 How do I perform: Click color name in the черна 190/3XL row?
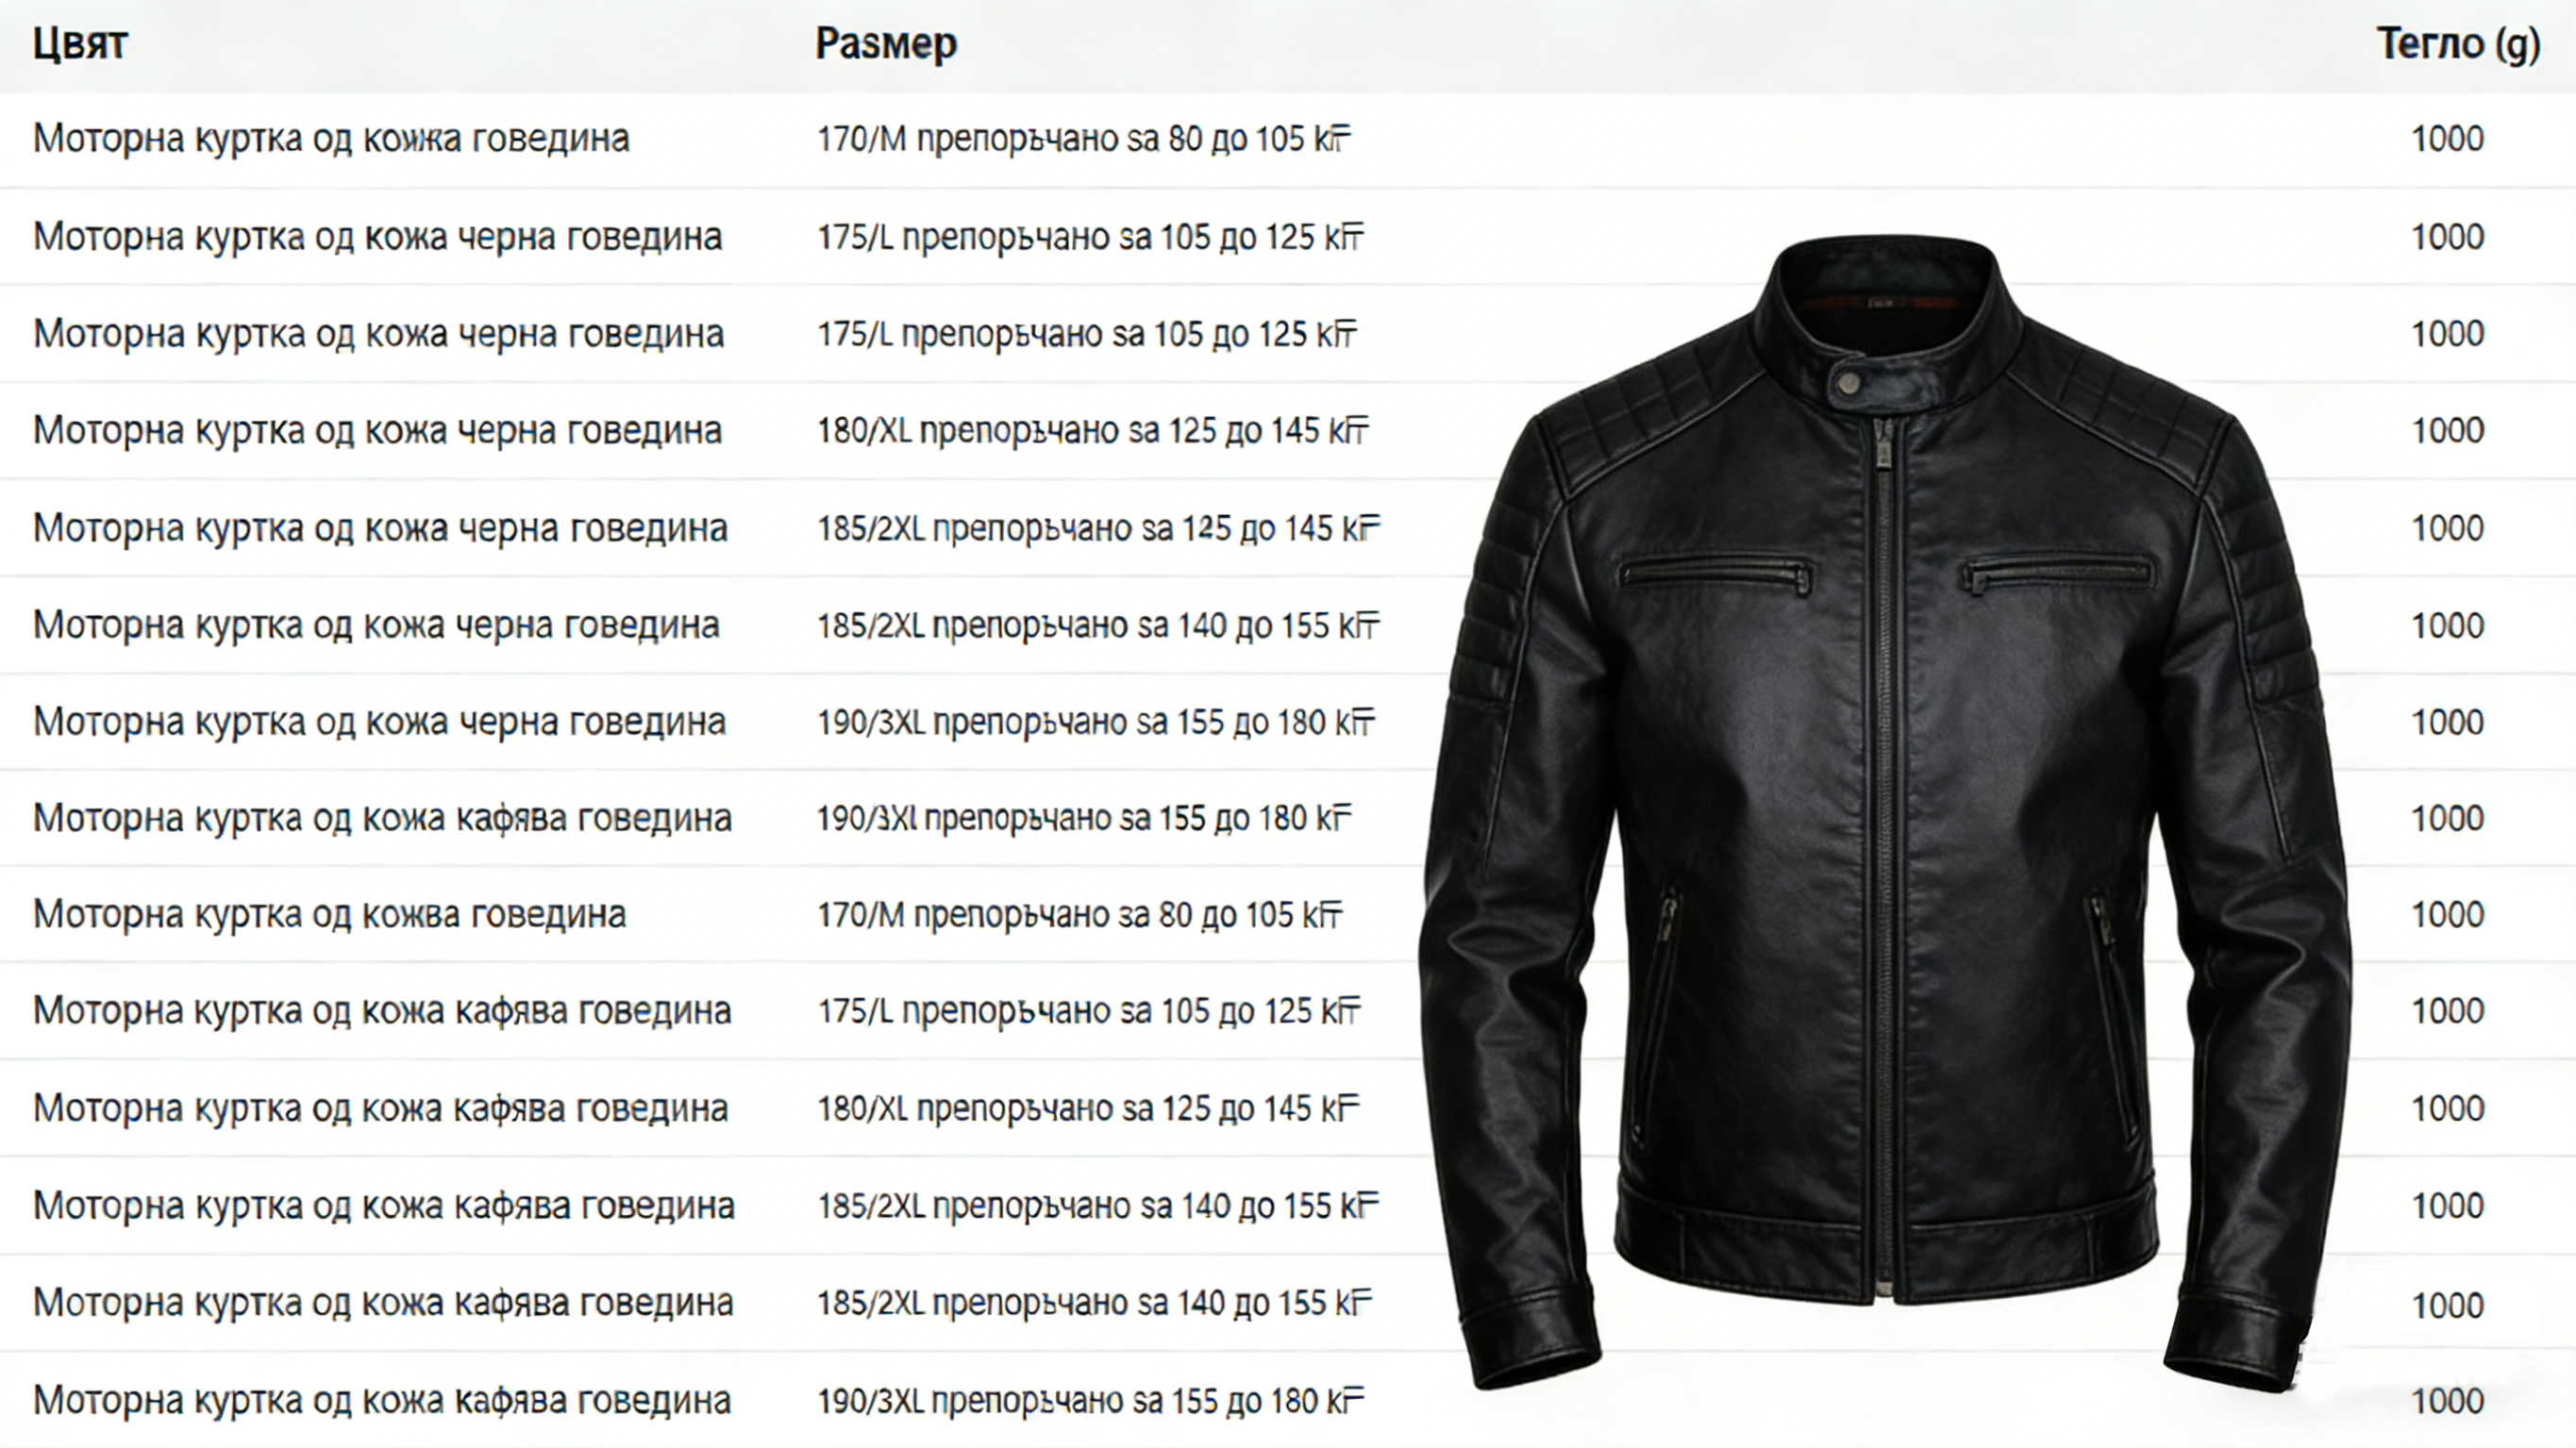(379, 722)
